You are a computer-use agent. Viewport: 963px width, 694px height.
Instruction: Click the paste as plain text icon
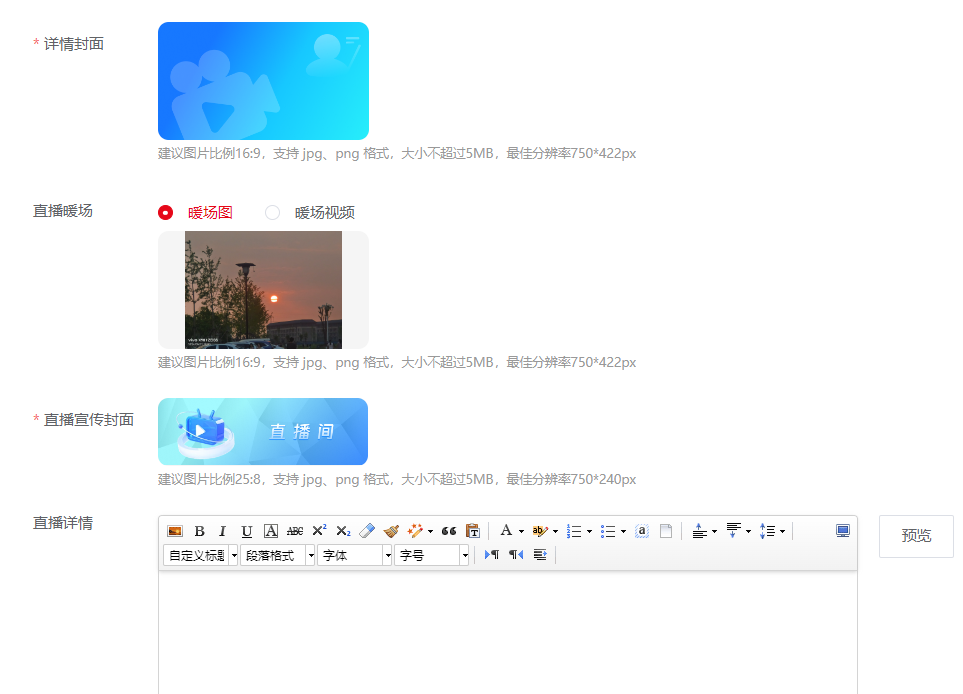click(x=473, y=531)
